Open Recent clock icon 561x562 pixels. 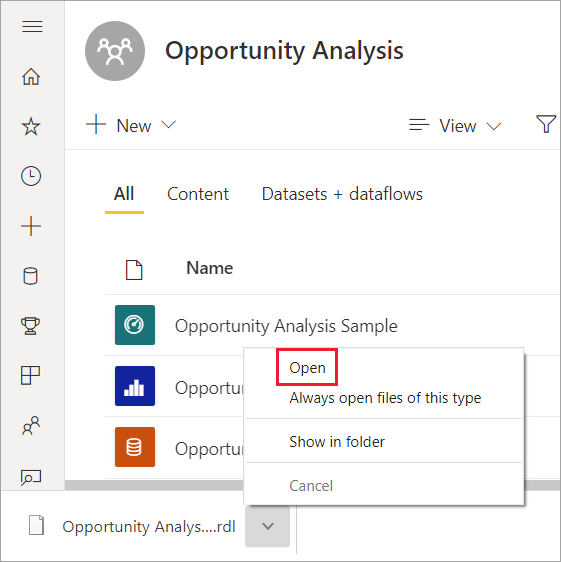[31, 176]
